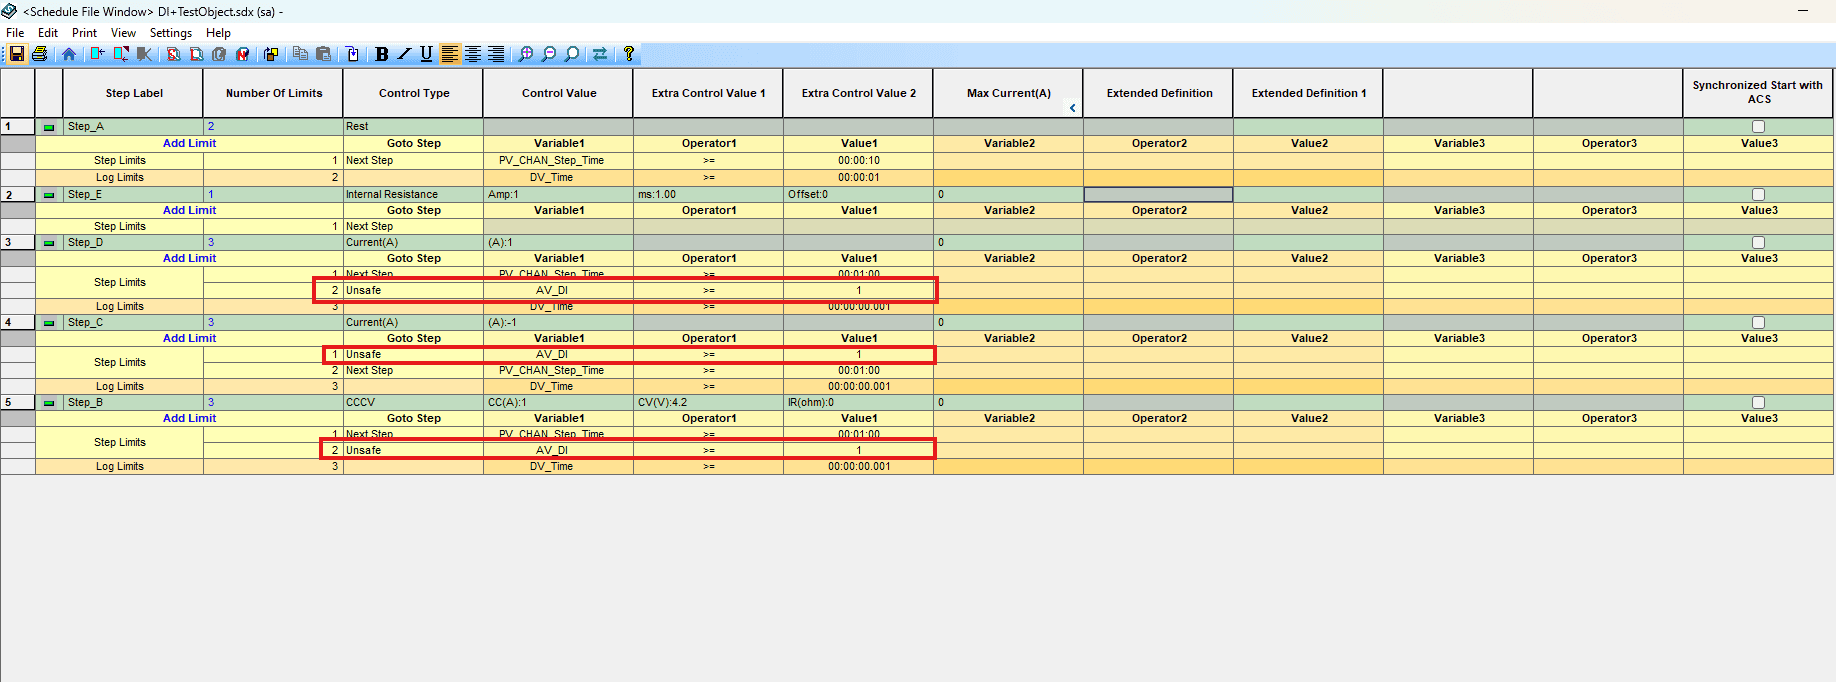
Task: Click the document with blue down-arrow icon
Action: [x=352, y=54]
